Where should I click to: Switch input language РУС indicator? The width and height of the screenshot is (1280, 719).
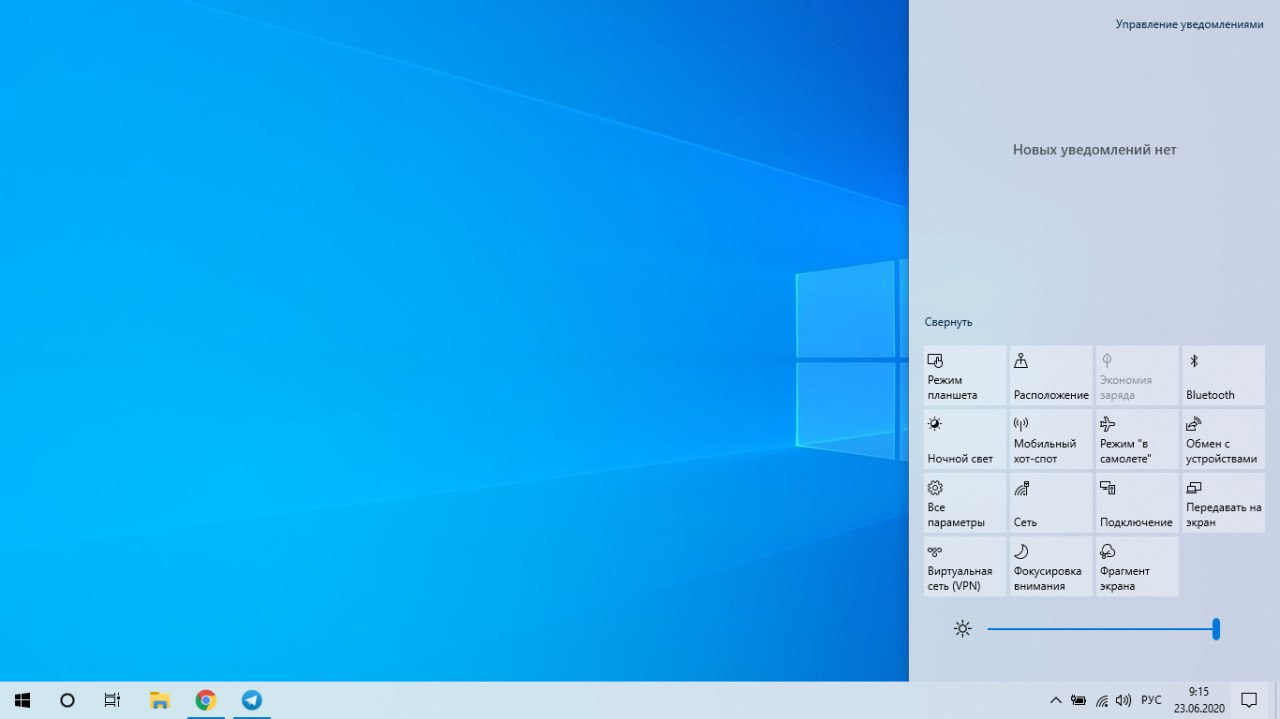point(1152,700)
